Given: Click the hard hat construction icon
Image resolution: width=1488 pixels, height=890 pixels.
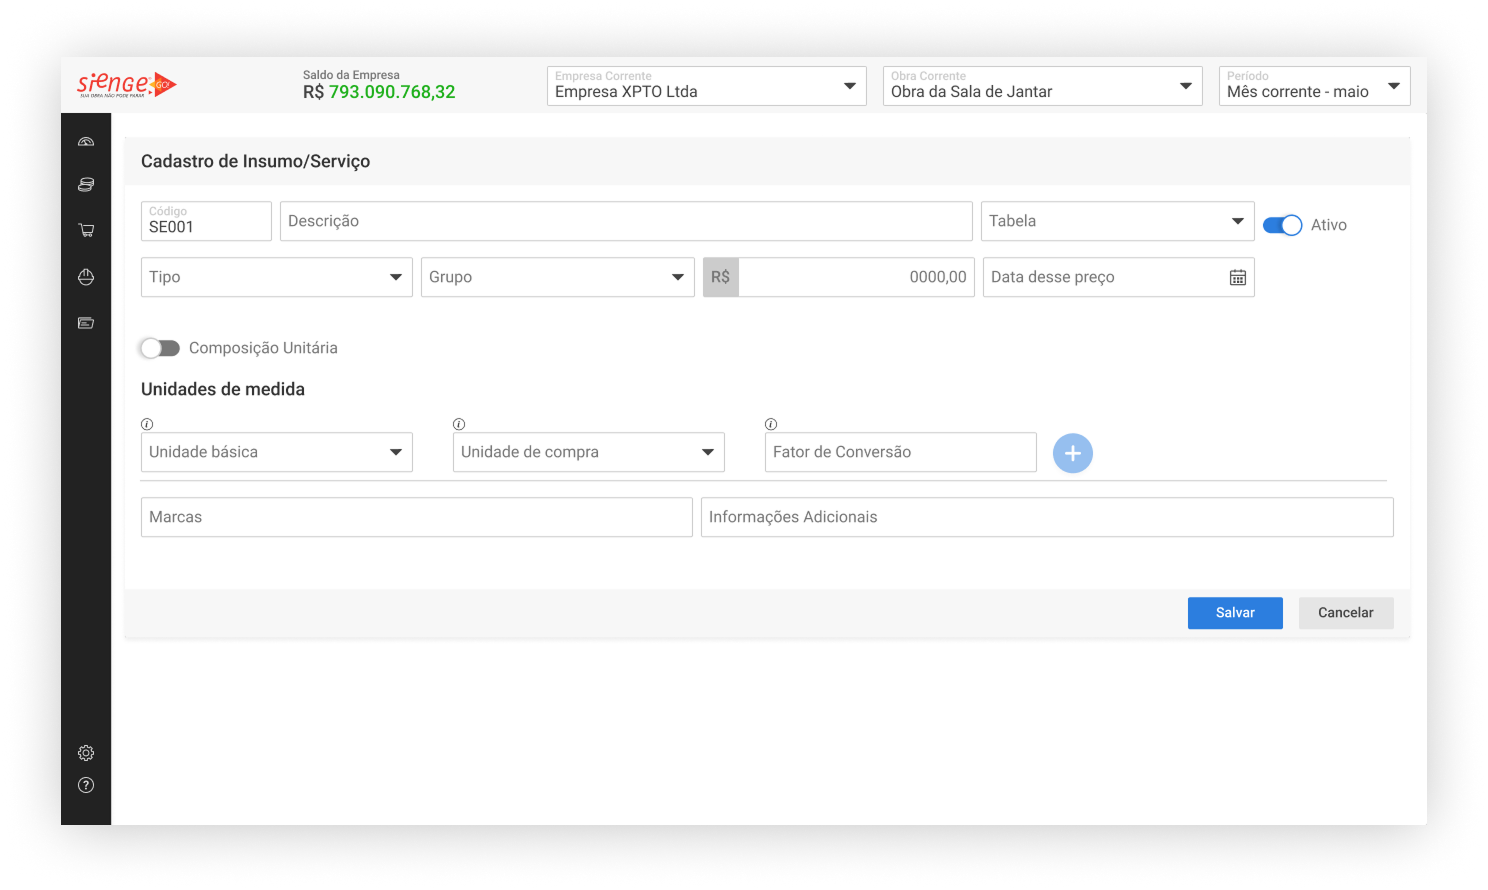Looking at the screenshot, I should [x=86, y=277].
